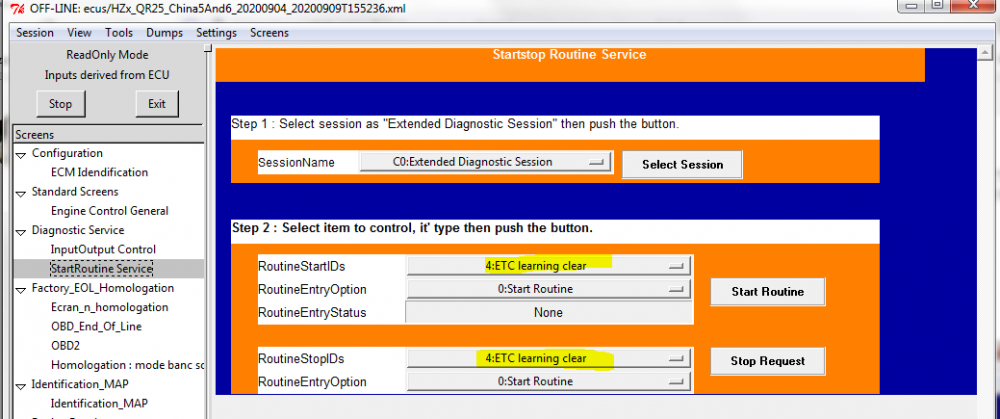The width and height of the screenshot is (1000, 419).
Task: Open the Tools menu
Action: [x=119, y=33]
